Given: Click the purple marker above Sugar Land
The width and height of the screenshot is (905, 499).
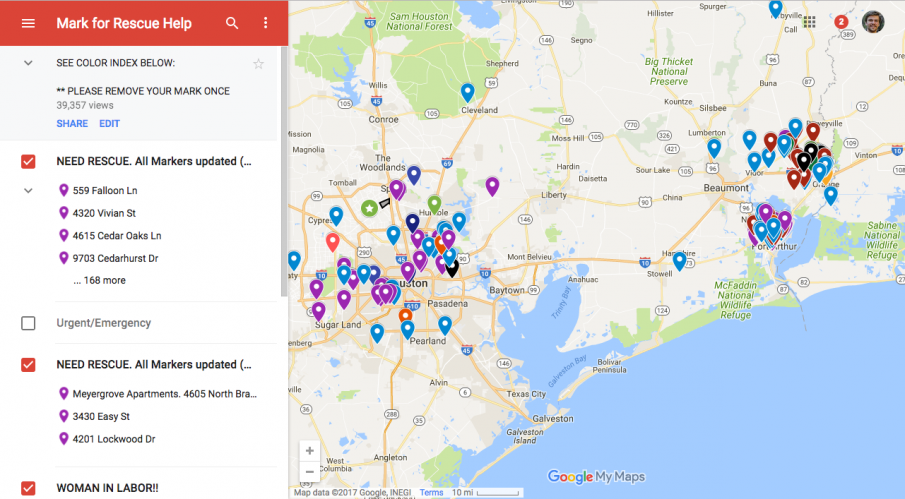Looking at the screenshot, I should pos(318,311).
